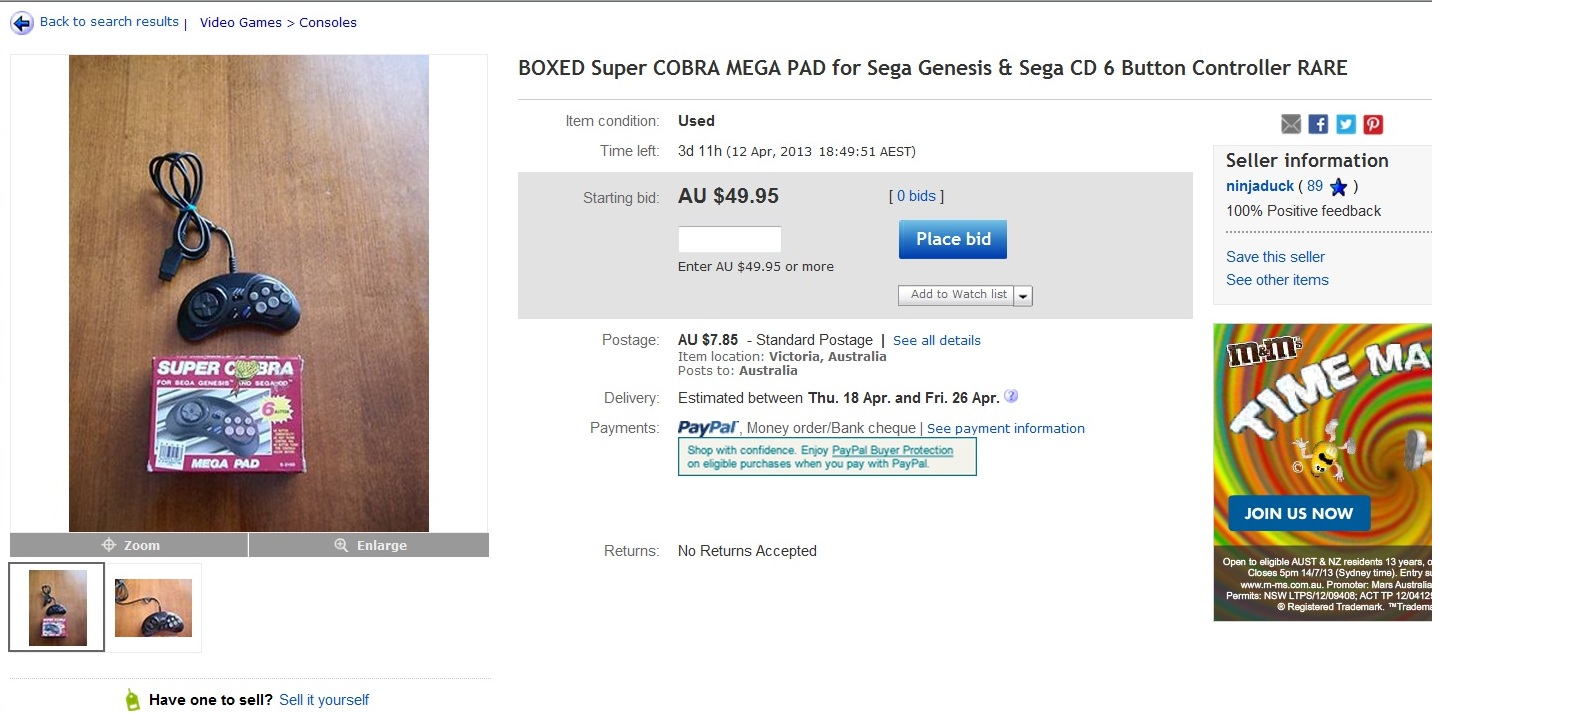Click Zoom below product image
The width and height of the screenshot is (1576, 713).
[x=129, y=545]
